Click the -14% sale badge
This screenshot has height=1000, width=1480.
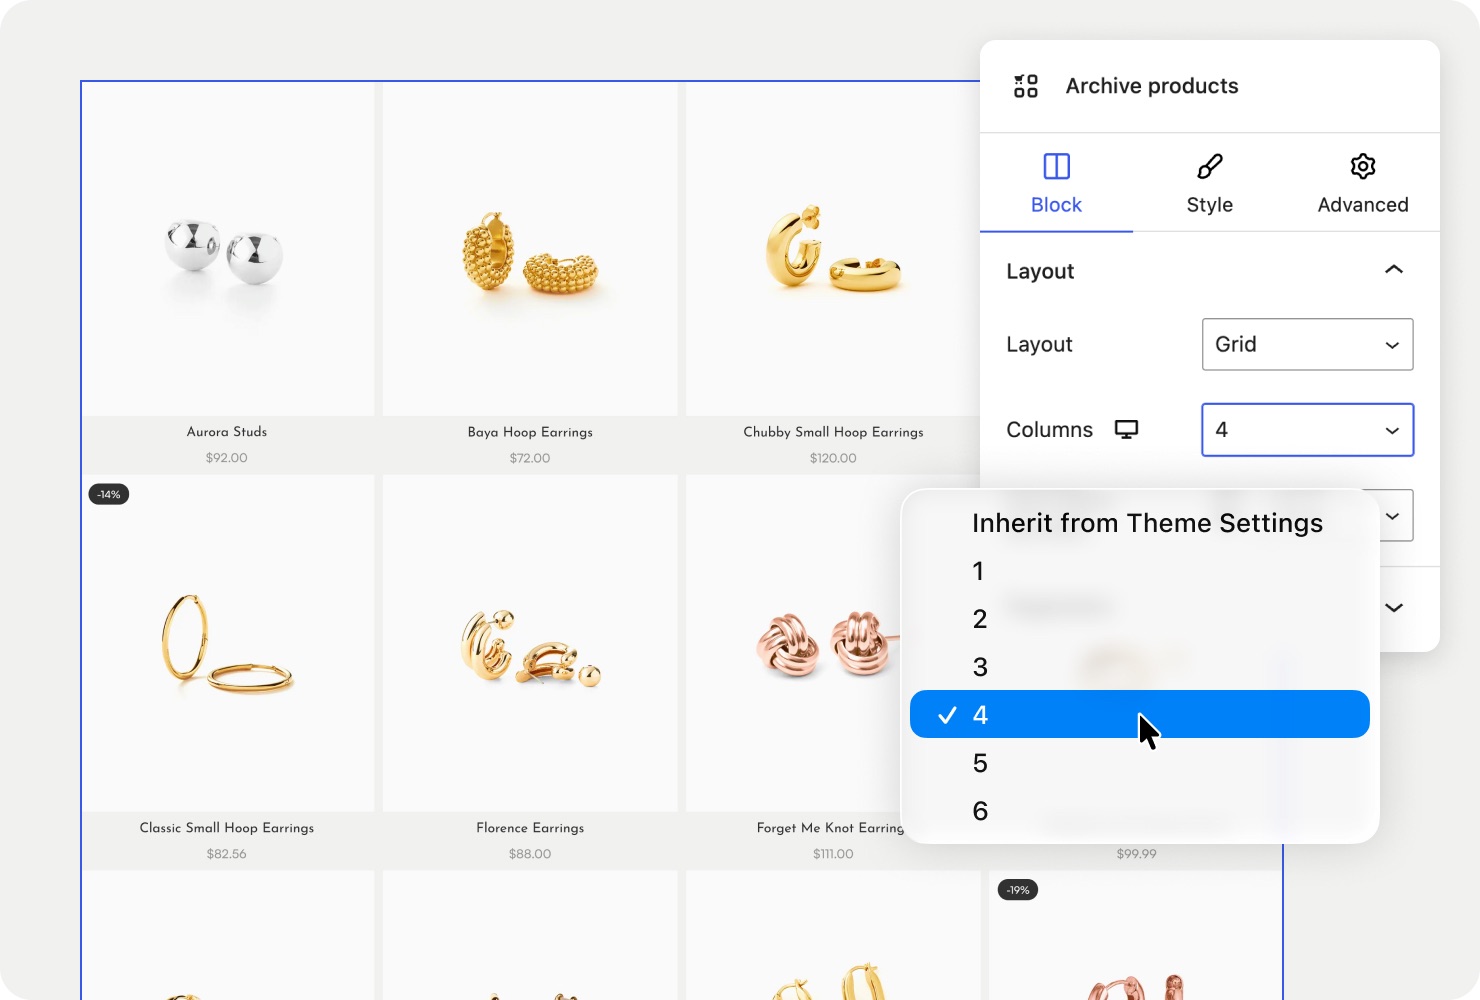(109, 494)
